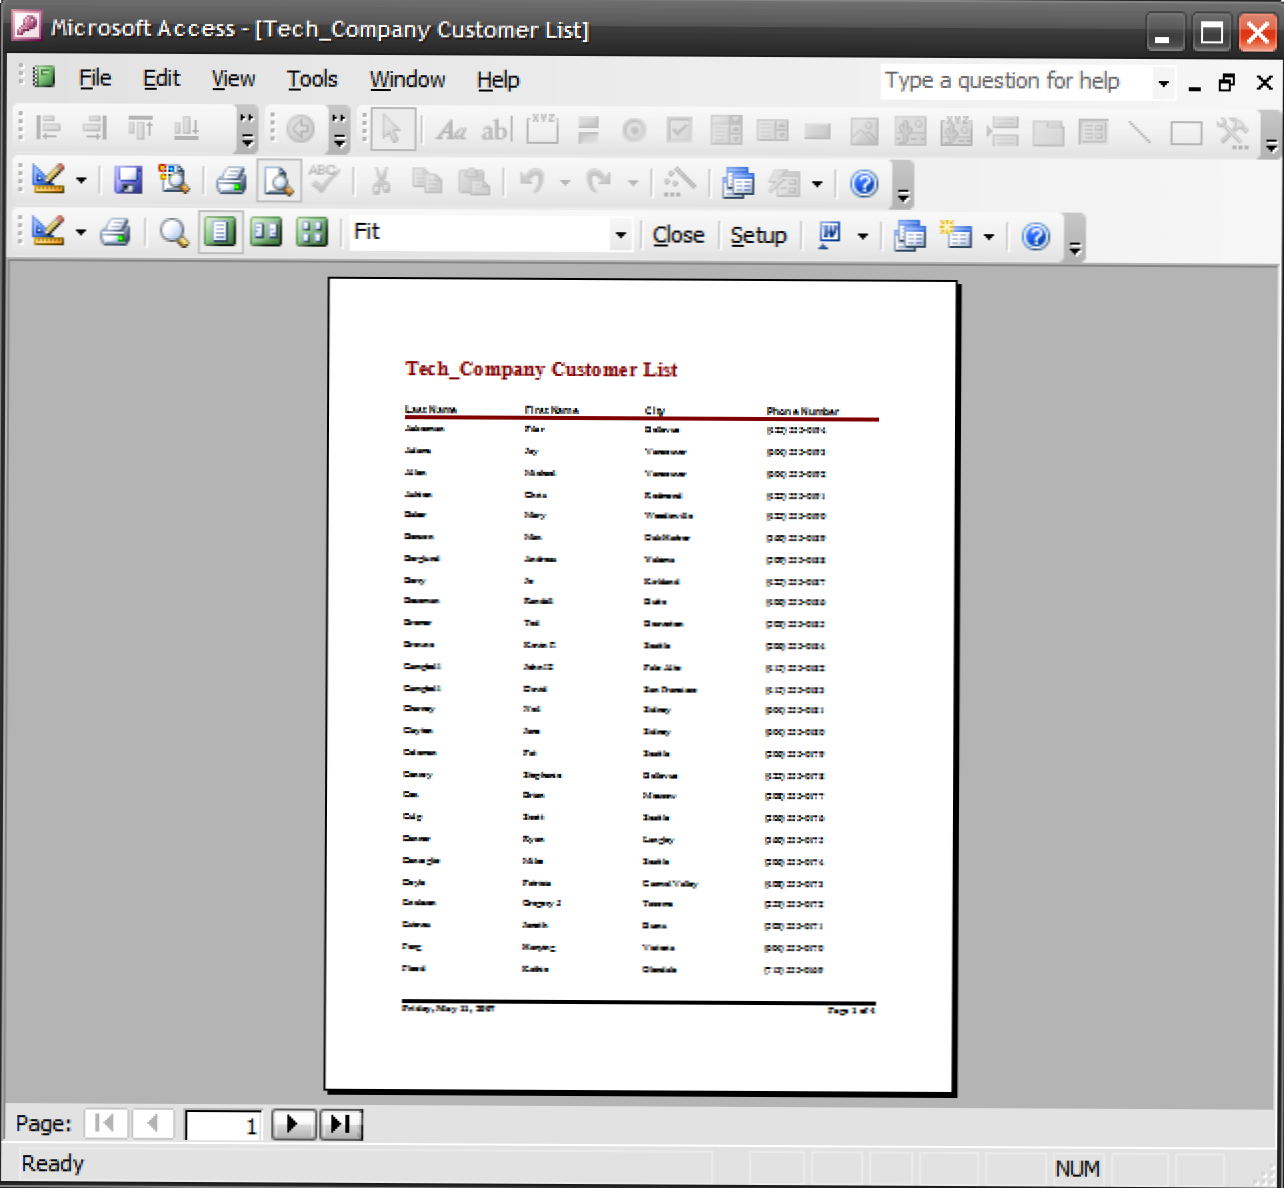Toggle the Option Button toolbox tool

(633, 130)
